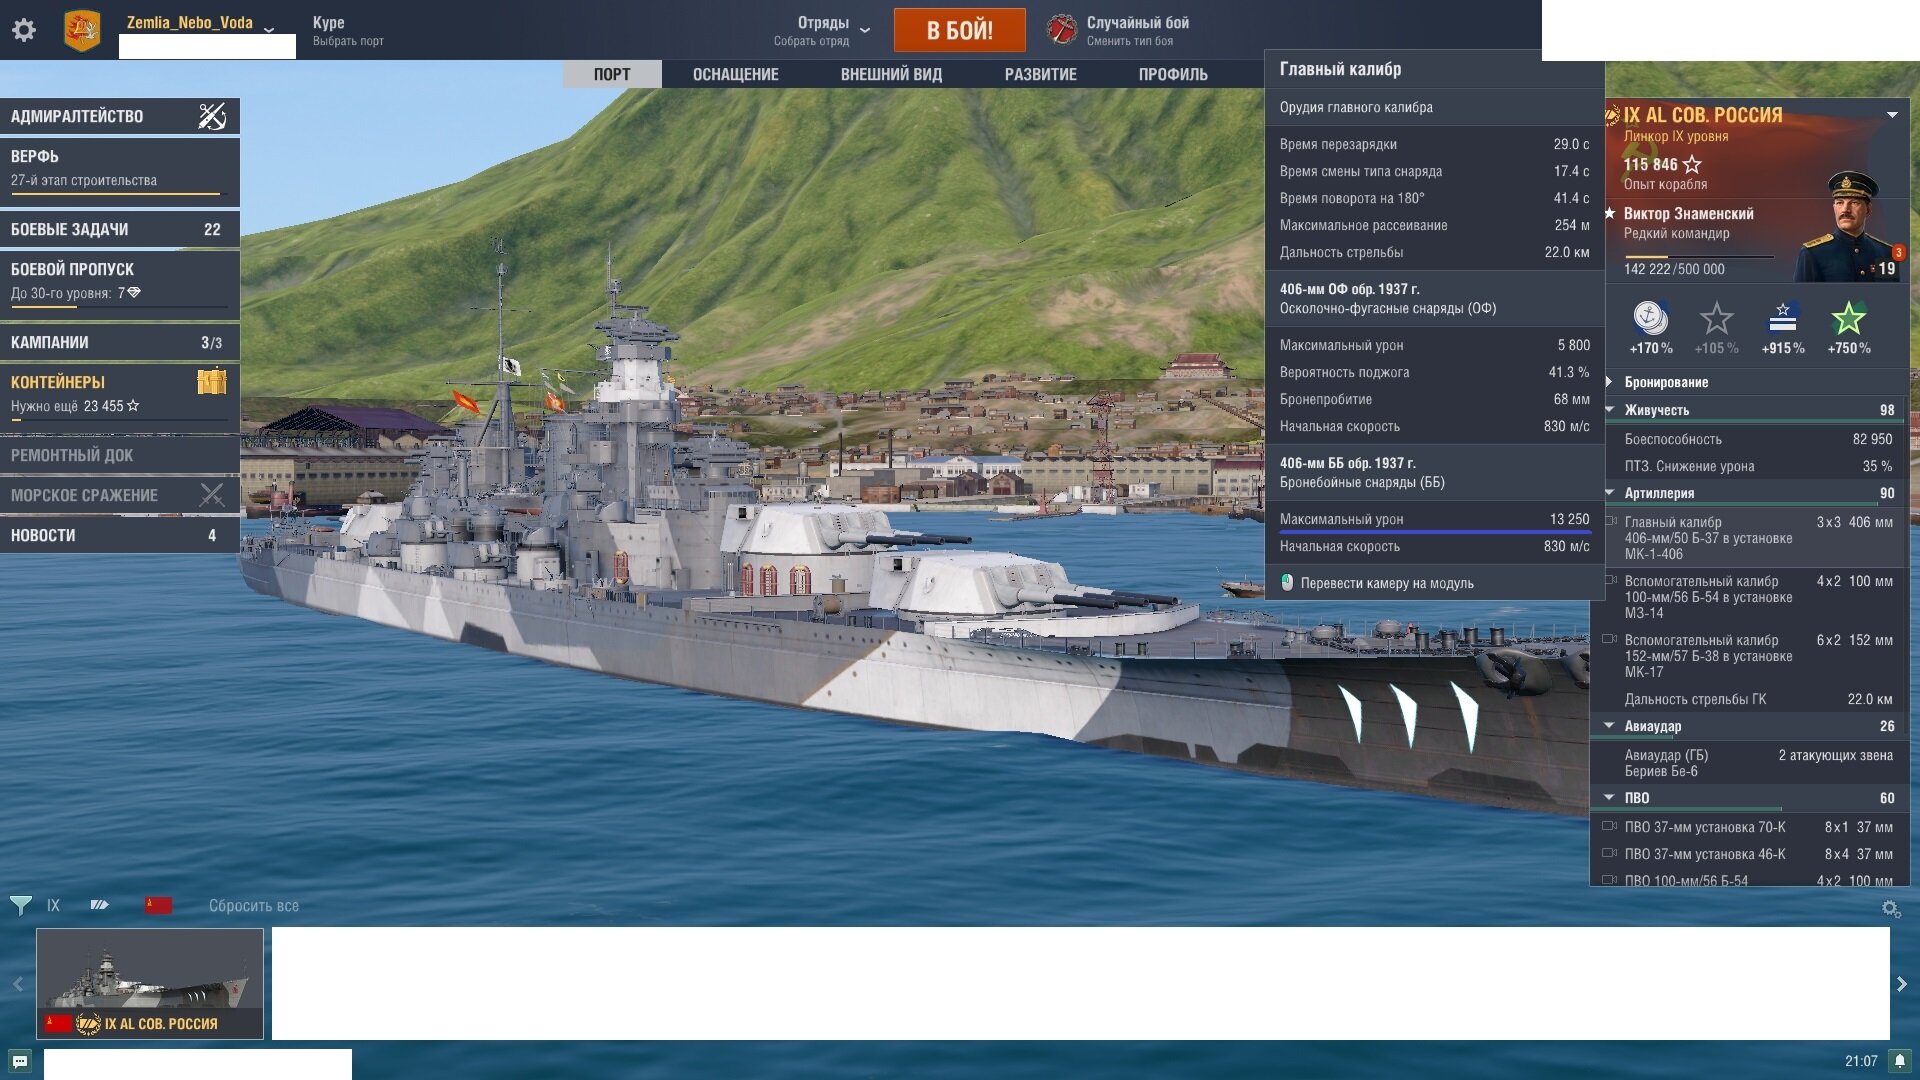1920x1080 pixels.
Task: Open КАМПАНИИ campaigns panel
Action: [x=120, y=342]
